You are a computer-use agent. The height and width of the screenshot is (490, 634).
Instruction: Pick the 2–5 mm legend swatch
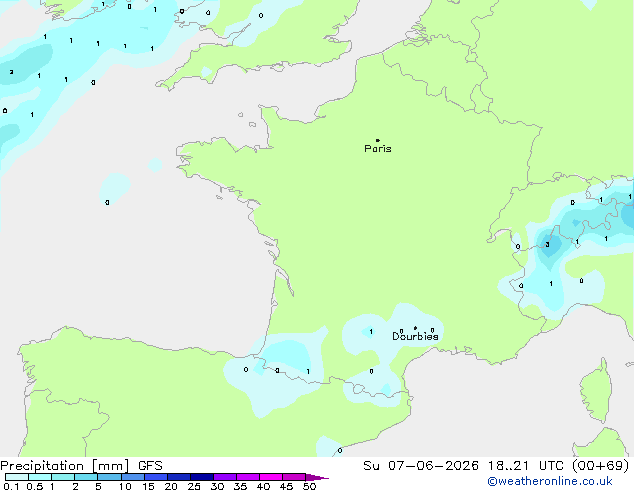86,477
